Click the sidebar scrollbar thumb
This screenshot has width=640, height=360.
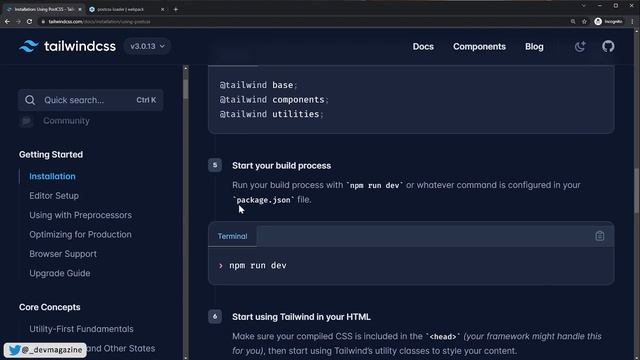(186, 89)
